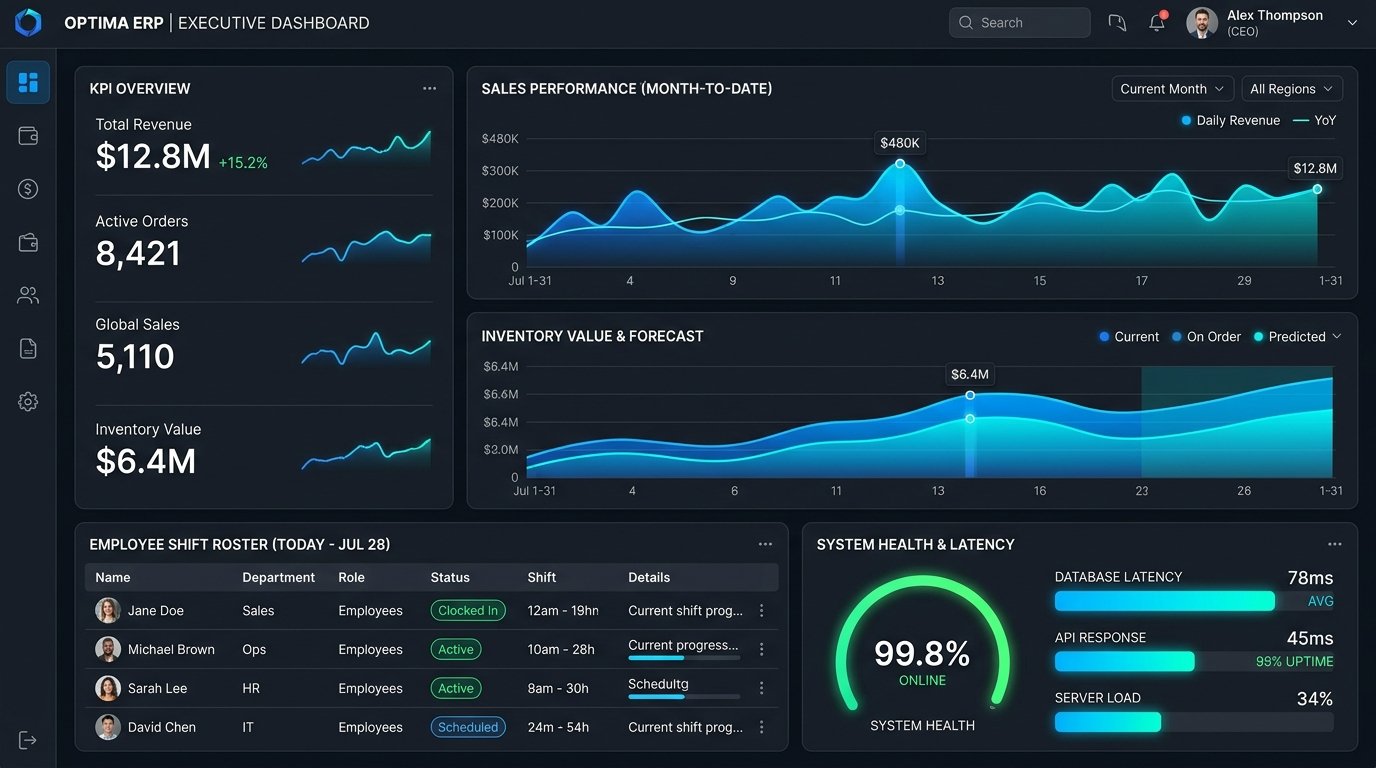Focus the Search field in the top bar
This screenshot has height=768, width=1376.
pos(1020,23)
